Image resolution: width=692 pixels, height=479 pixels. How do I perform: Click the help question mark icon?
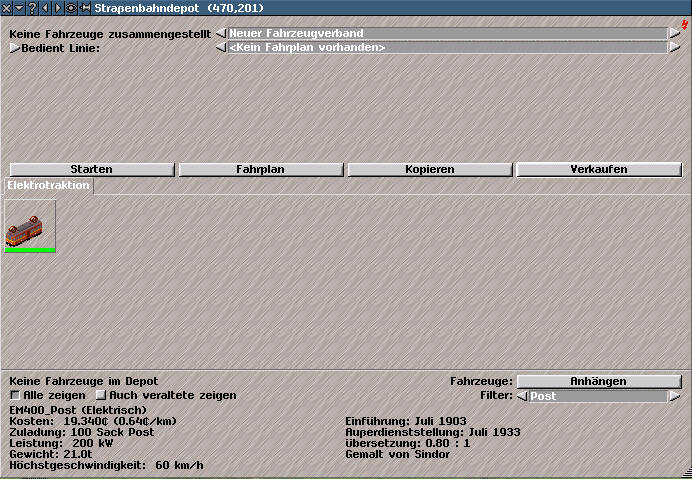point(33,7)
